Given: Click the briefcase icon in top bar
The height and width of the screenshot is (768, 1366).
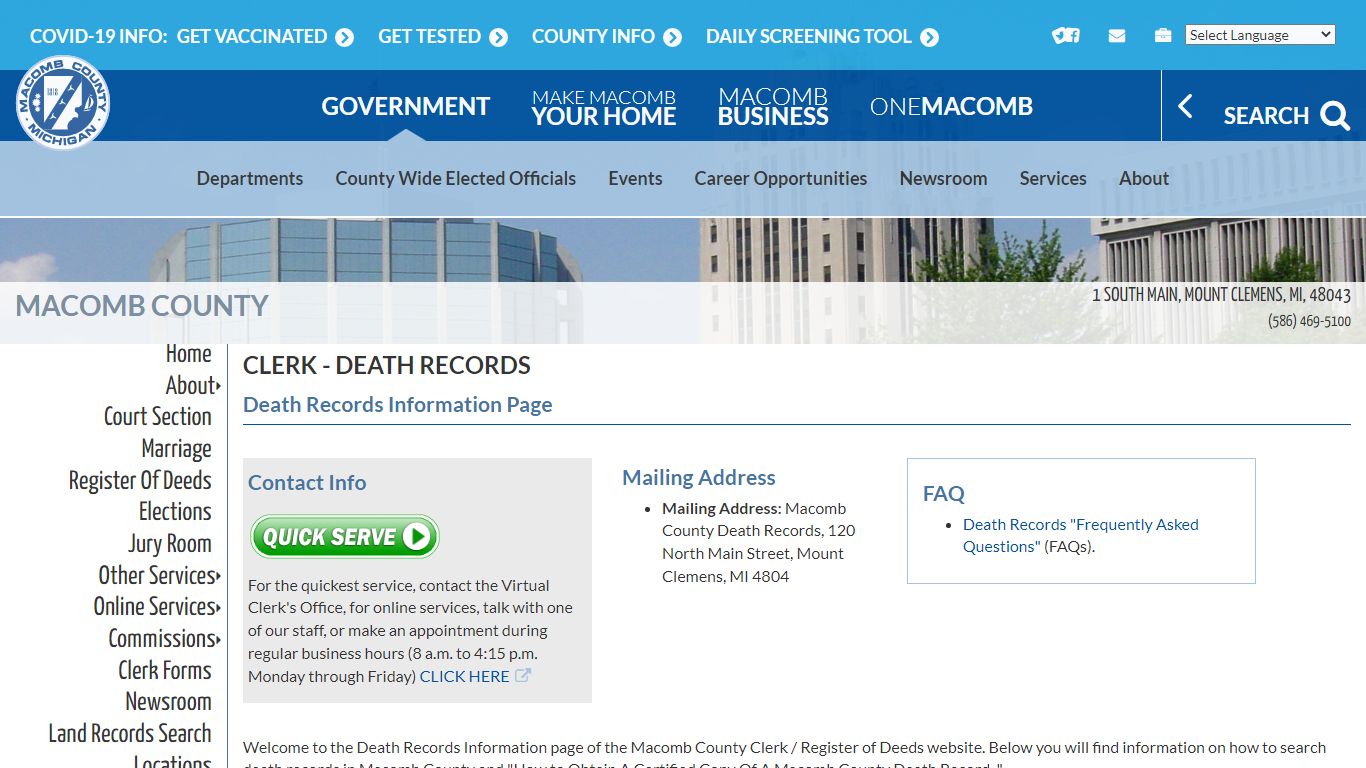Looking at the screenshot, I should 1162,35.
